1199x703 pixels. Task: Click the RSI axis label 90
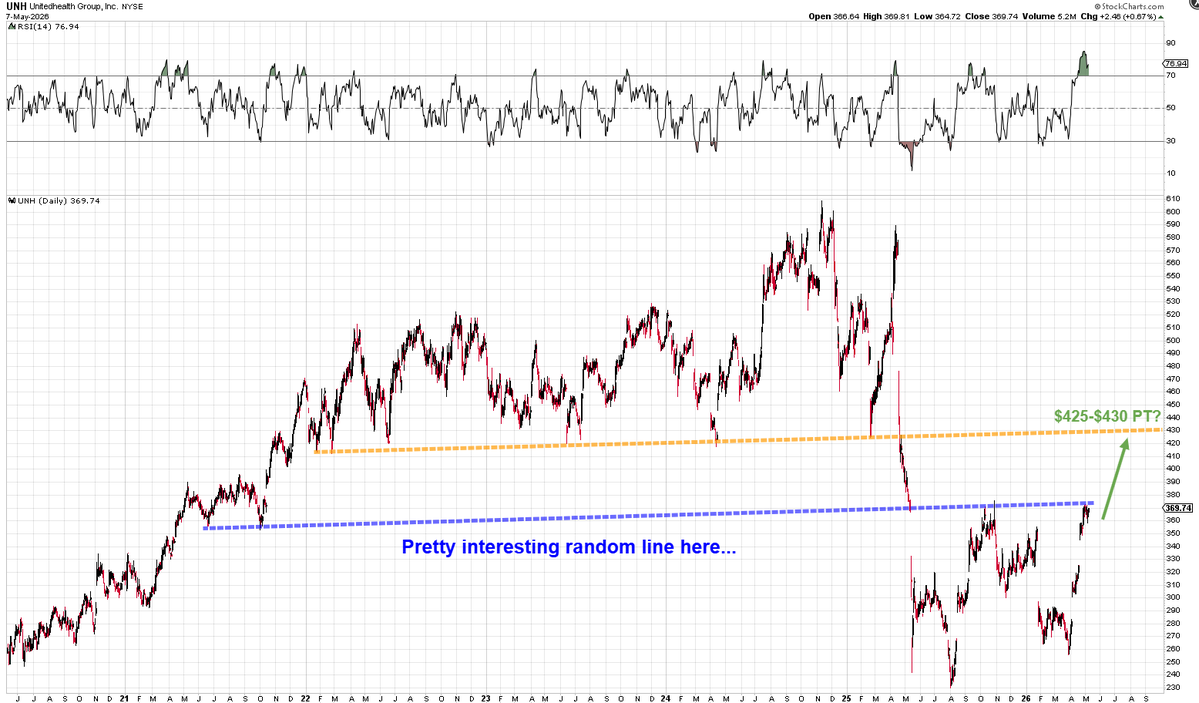point(1171,44)
